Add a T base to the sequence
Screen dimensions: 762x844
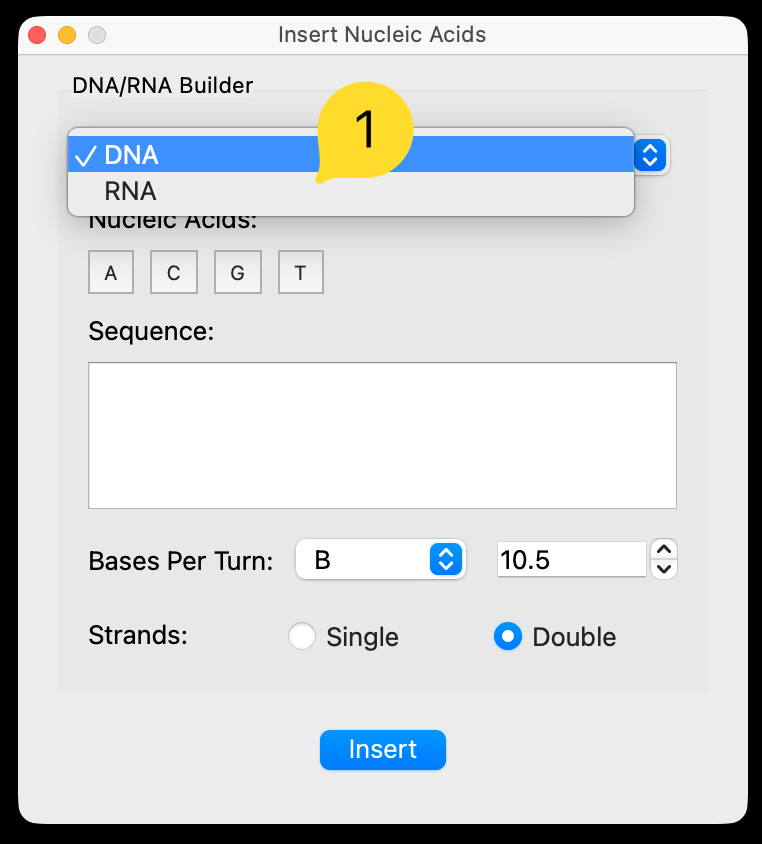point(300,272)
